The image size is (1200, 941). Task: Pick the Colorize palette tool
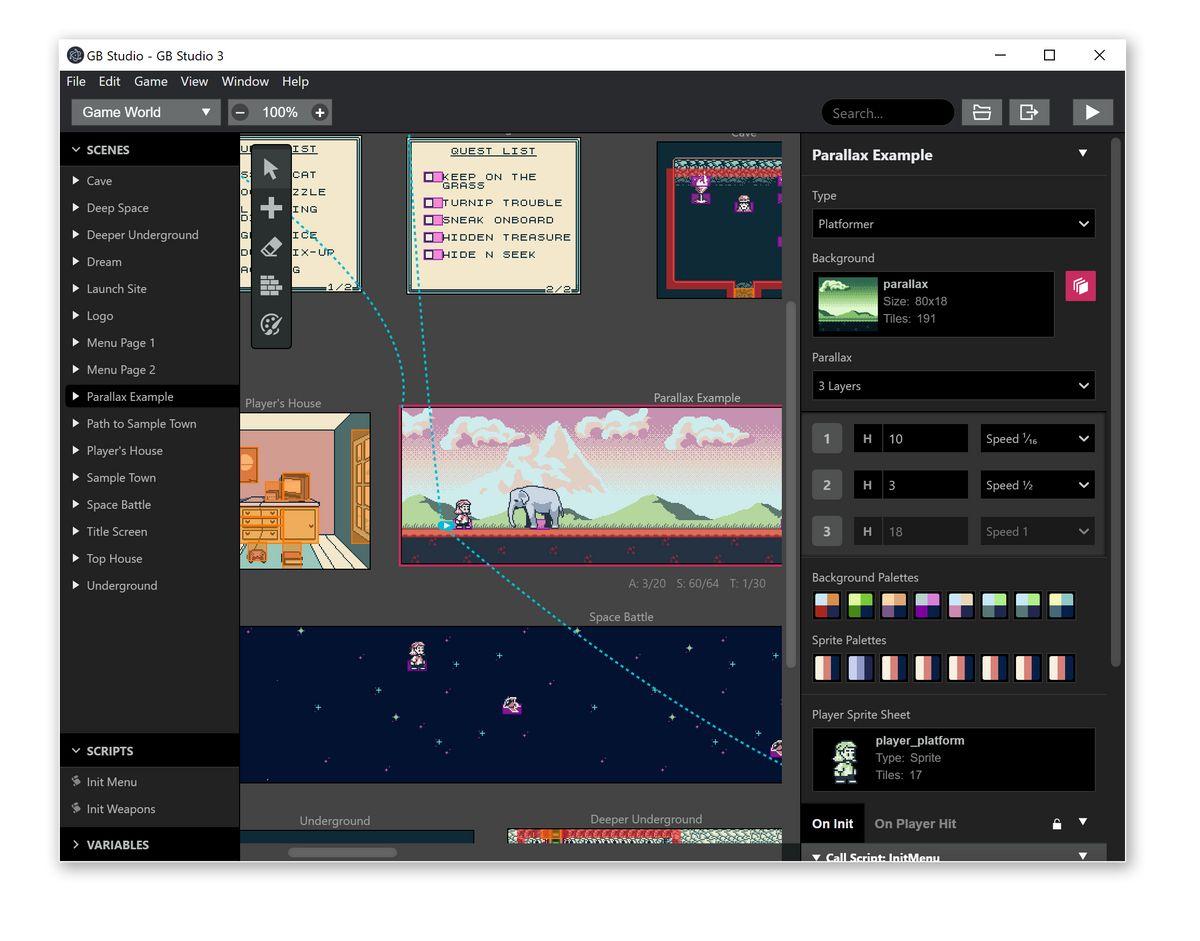click(271, 325)
